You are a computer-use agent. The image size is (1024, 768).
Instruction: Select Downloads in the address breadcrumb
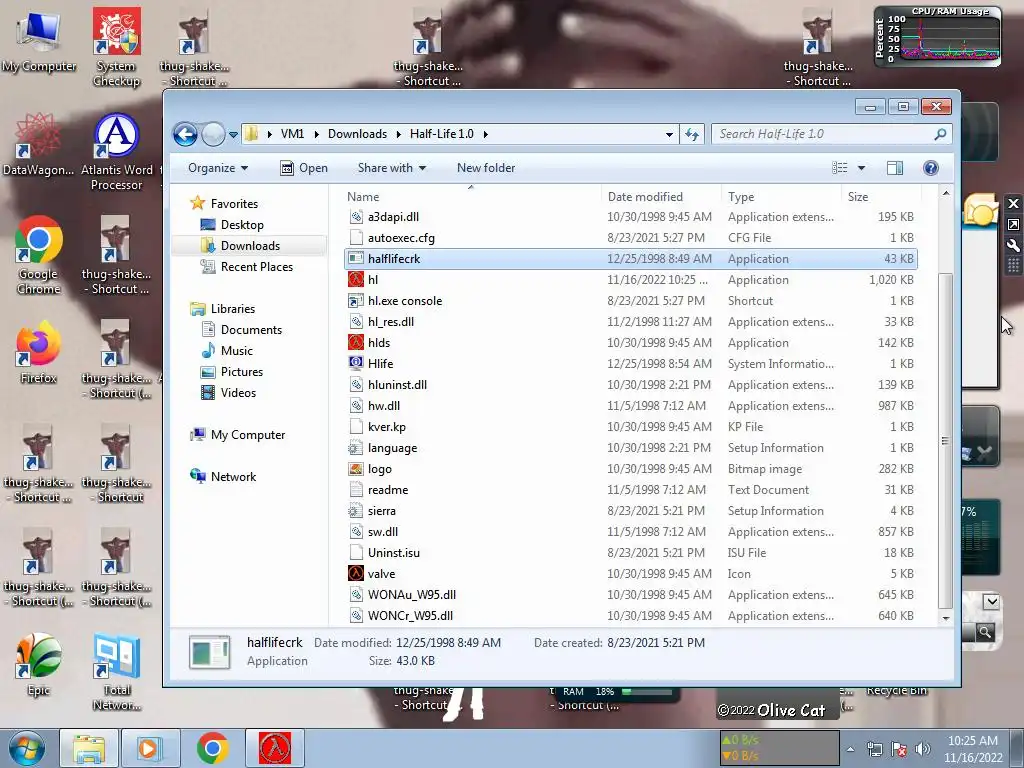pyautogui.click(x=357, y=134)
